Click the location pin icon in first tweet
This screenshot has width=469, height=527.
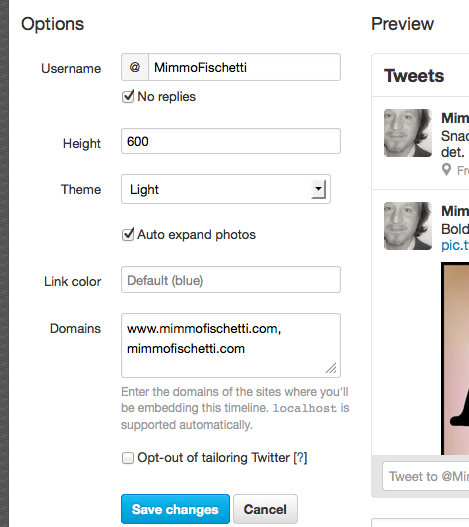coord(446,170)
